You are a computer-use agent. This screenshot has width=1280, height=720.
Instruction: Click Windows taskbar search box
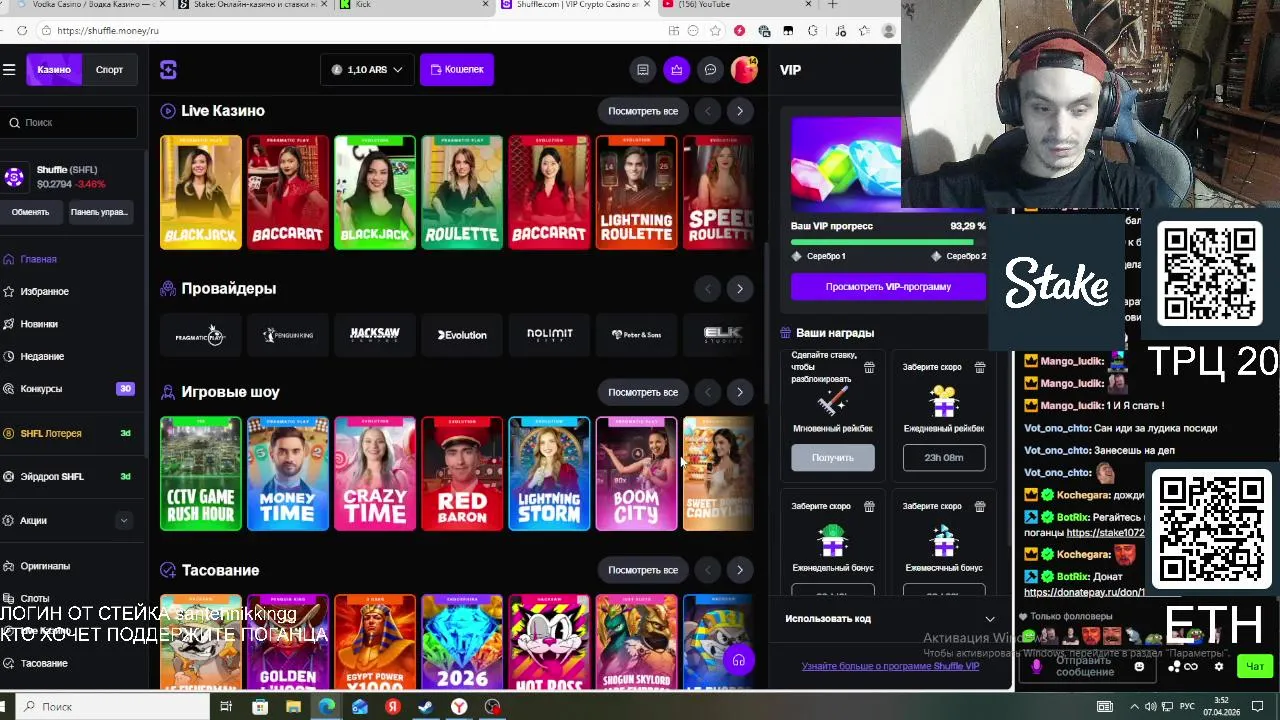point(110,707)
